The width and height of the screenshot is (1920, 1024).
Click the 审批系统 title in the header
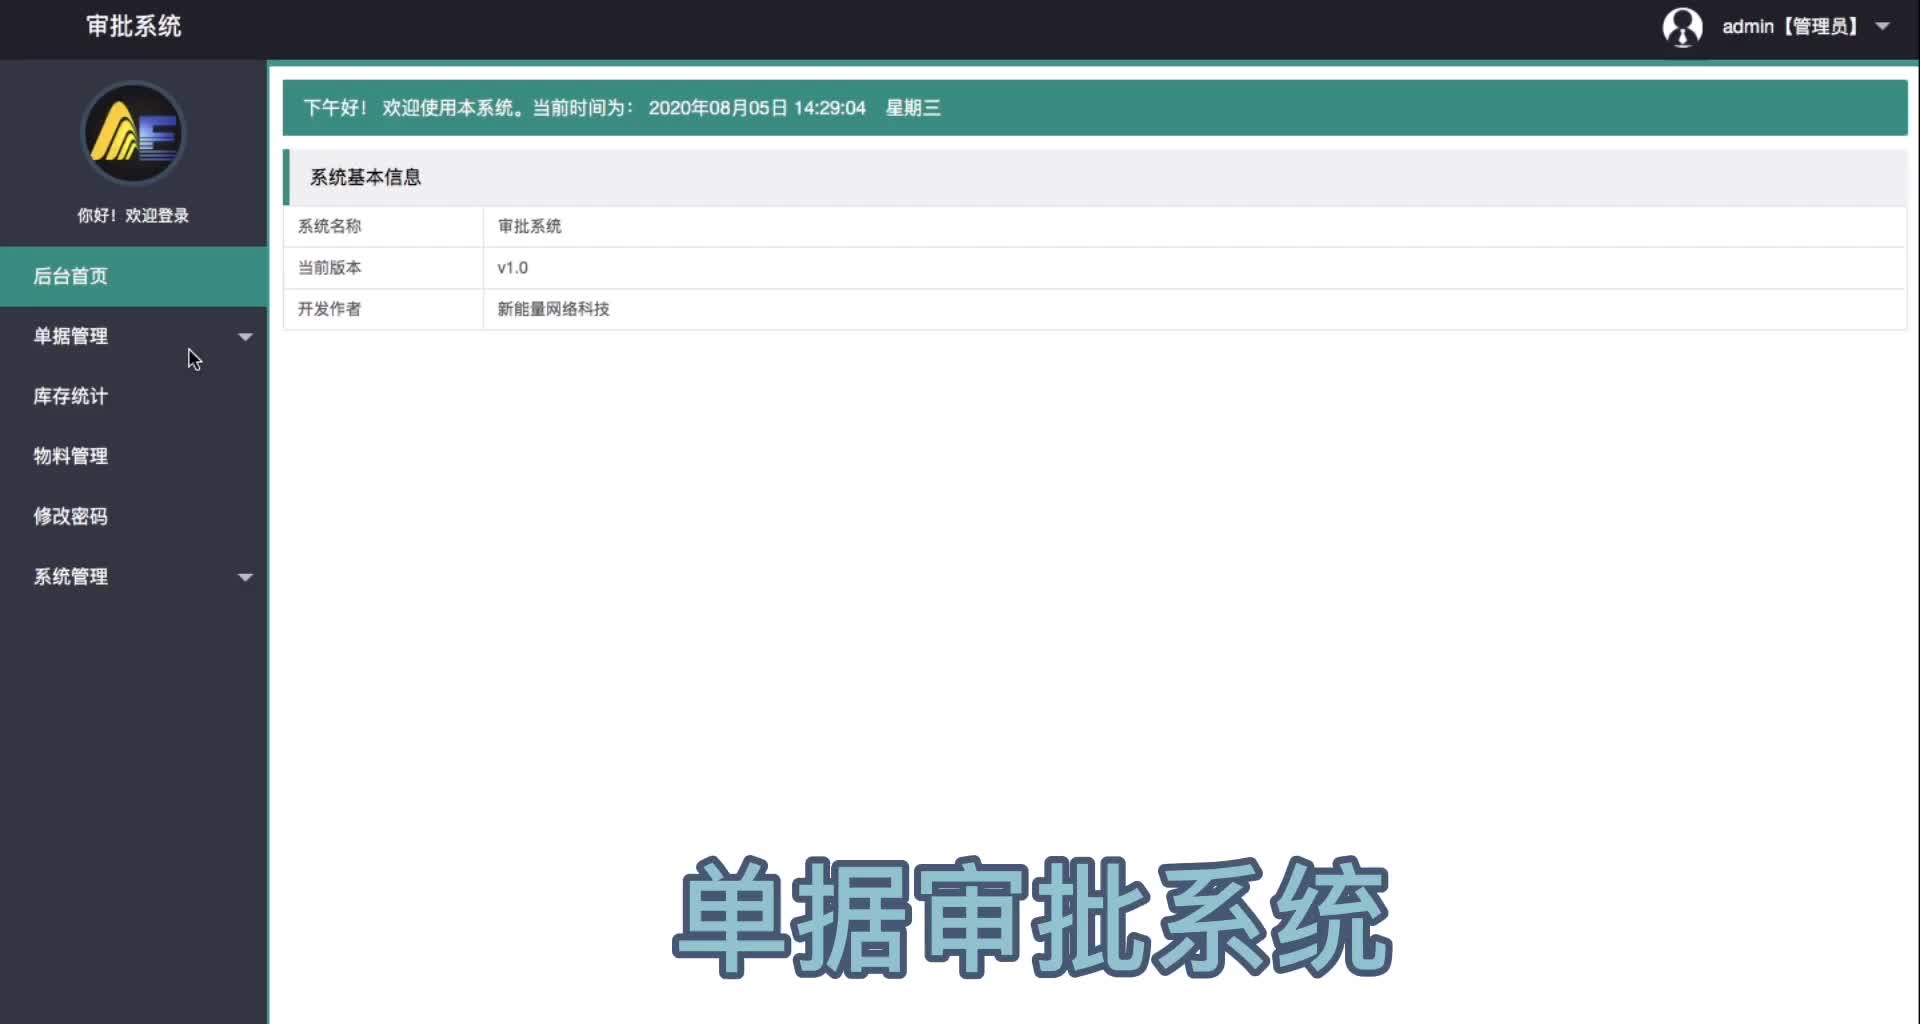click(x=133, y=26)
